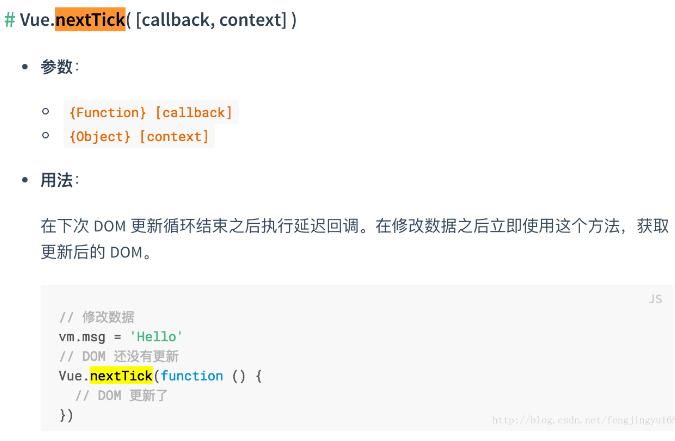Click the highlighted nextTick in the heading
The height and width of the screenshot is (441, 675).
point(90,19)
